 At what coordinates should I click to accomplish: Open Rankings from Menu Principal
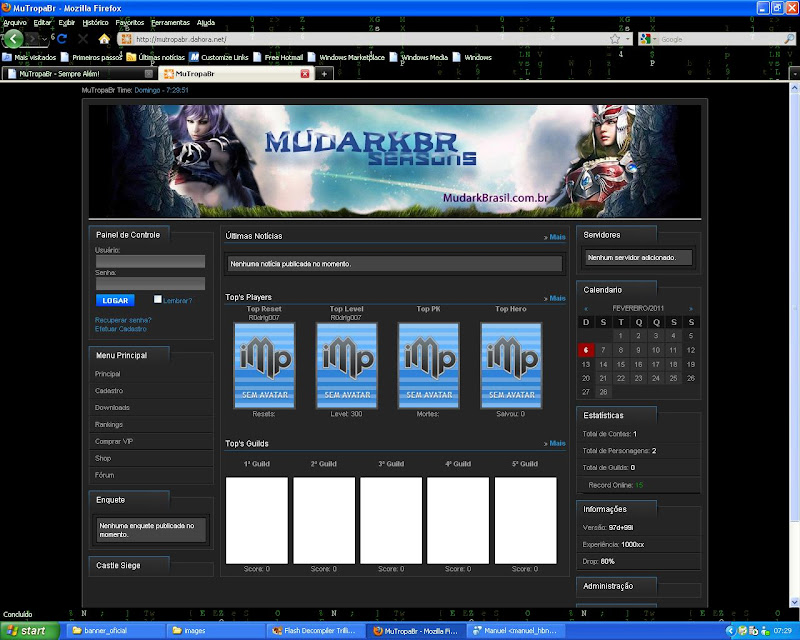click(x=109, y=424)
